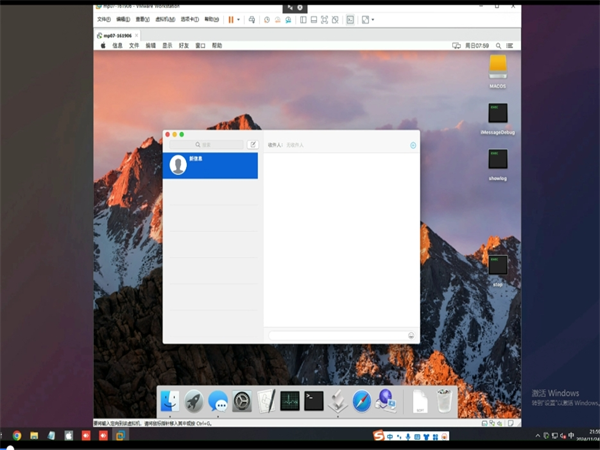Select the new message conversation in sidebar
The height and width of the screenshot is (450, 600).
click(210, 165)
